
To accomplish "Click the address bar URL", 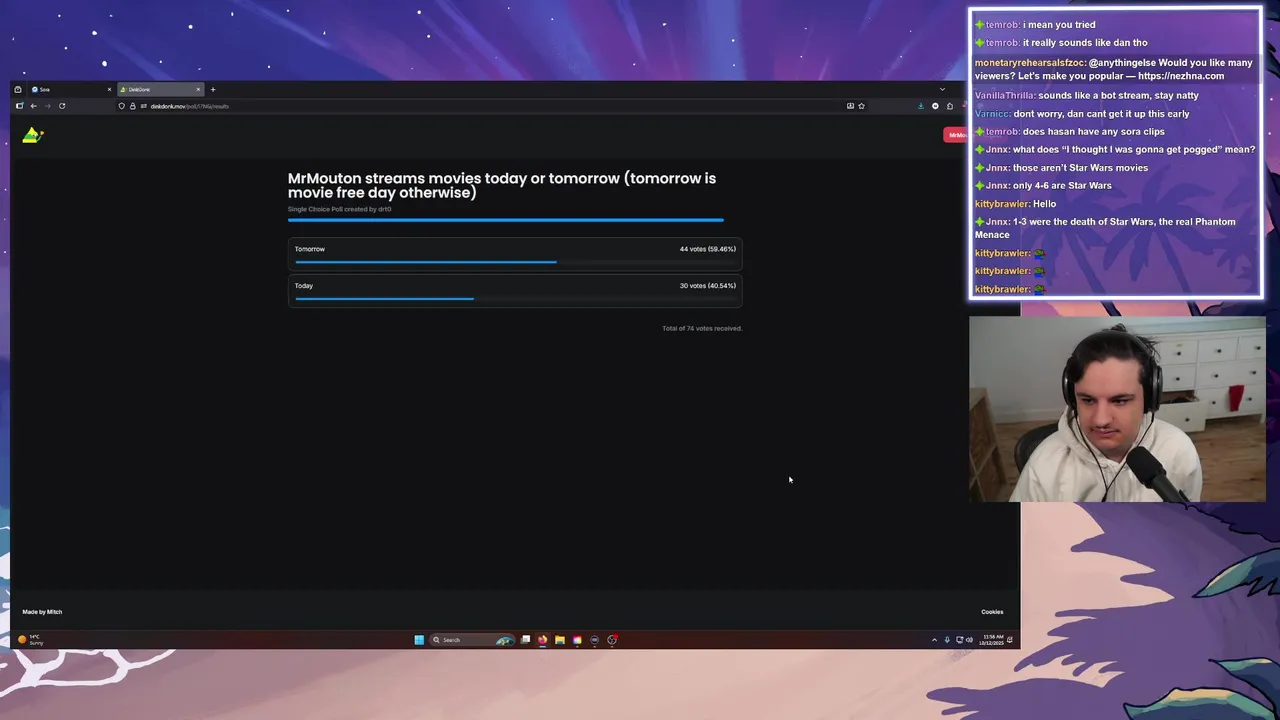I will (190, 106).
